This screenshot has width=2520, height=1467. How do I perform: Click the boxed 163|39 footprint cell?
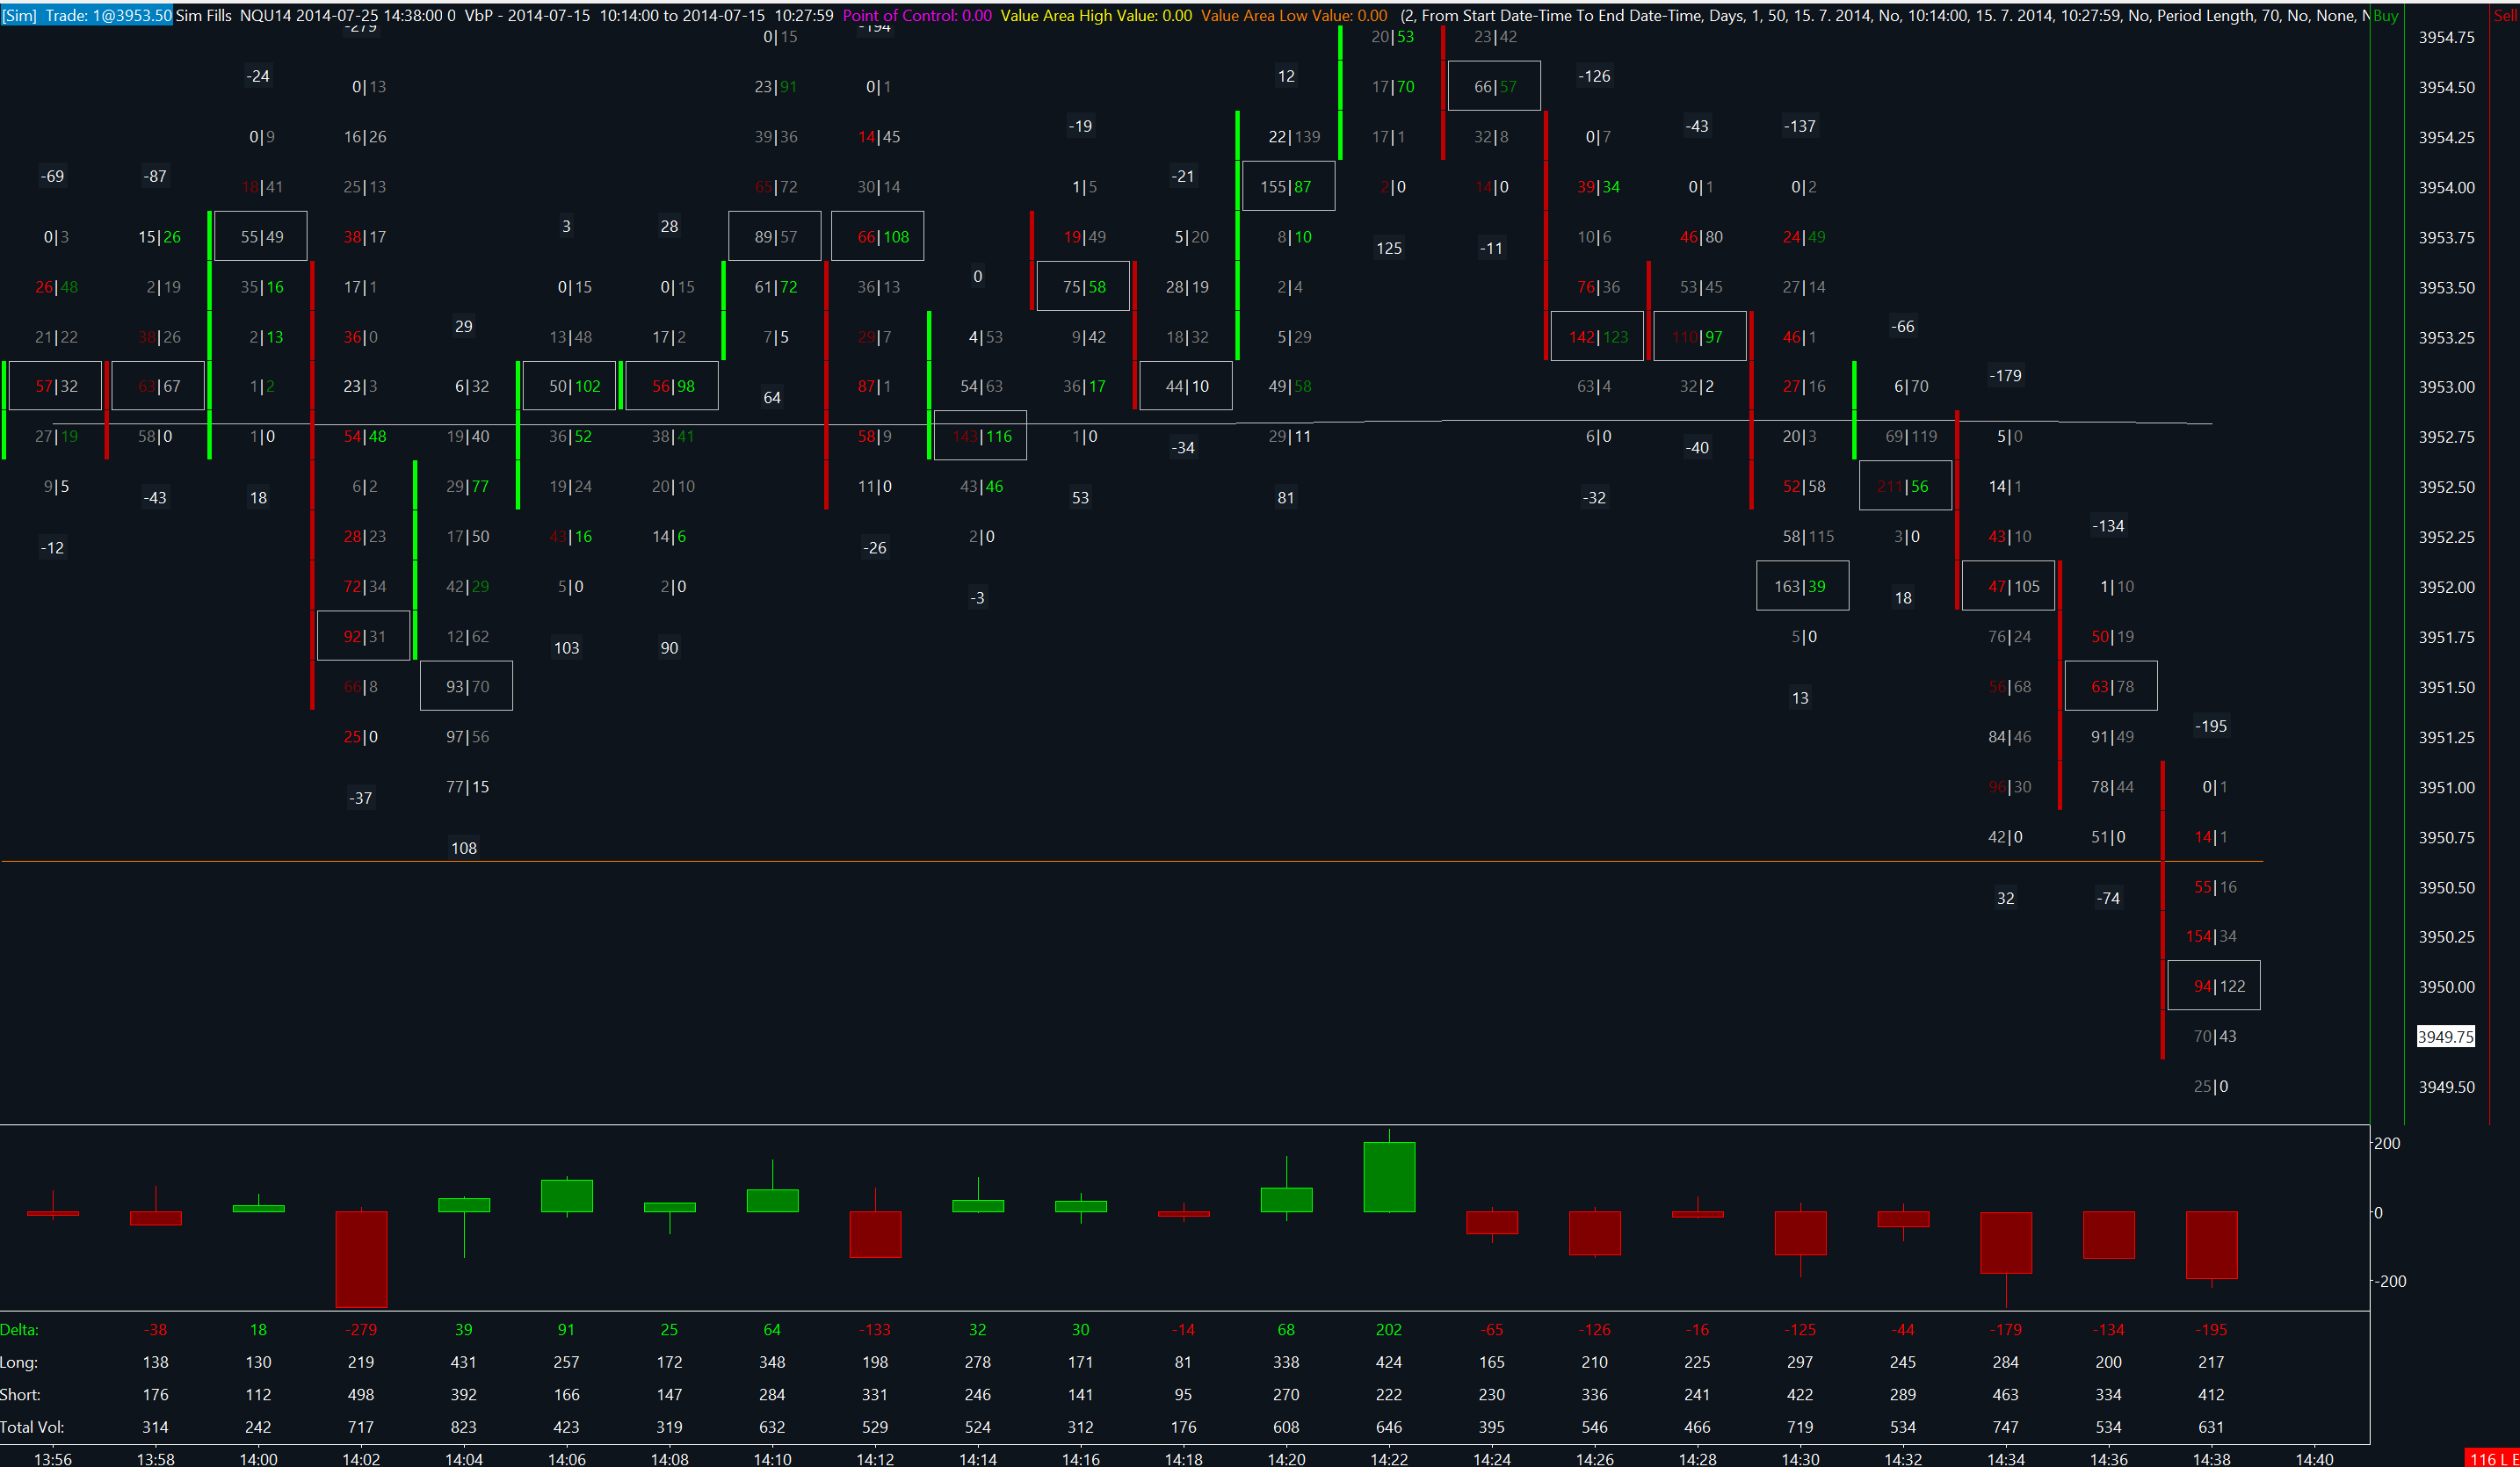click(1803, 586)
